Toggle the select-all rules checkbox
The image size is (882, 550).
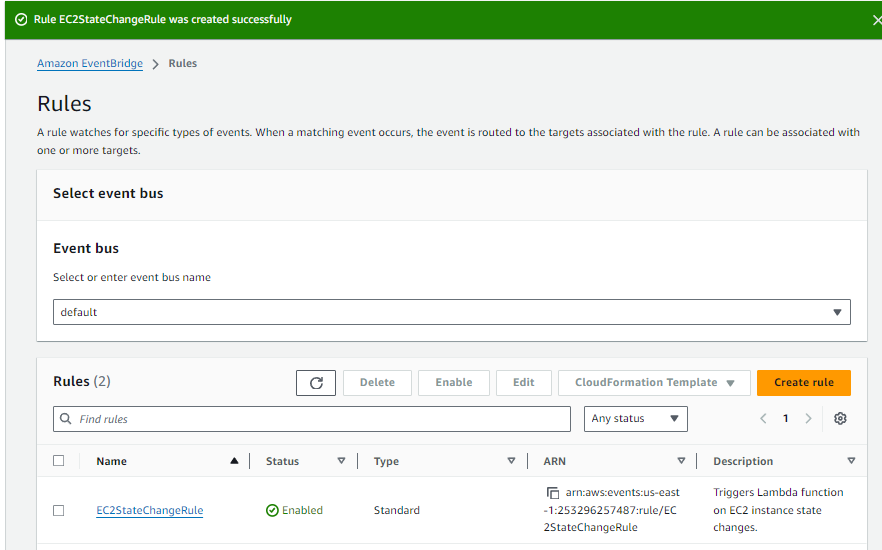point(58,461)
